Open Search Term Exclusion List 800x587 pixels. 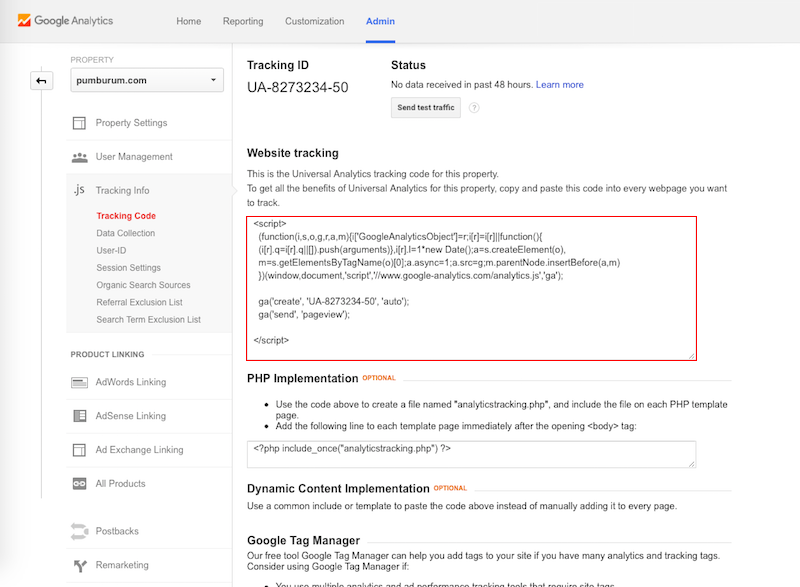(x=148, y=320)
